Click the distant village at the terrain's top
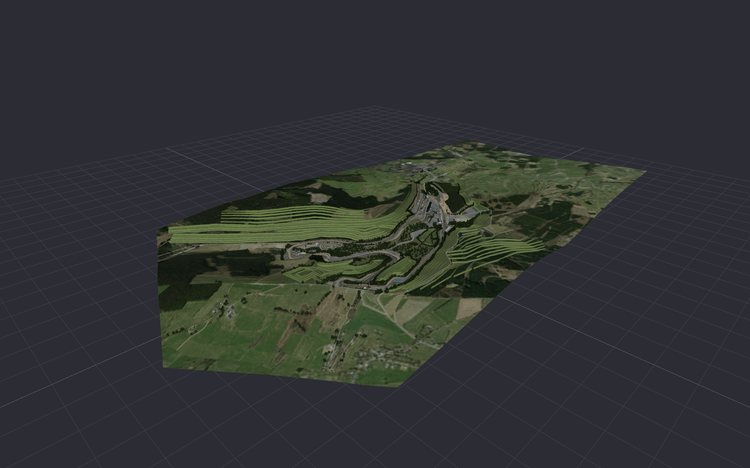 pos(416,166)
